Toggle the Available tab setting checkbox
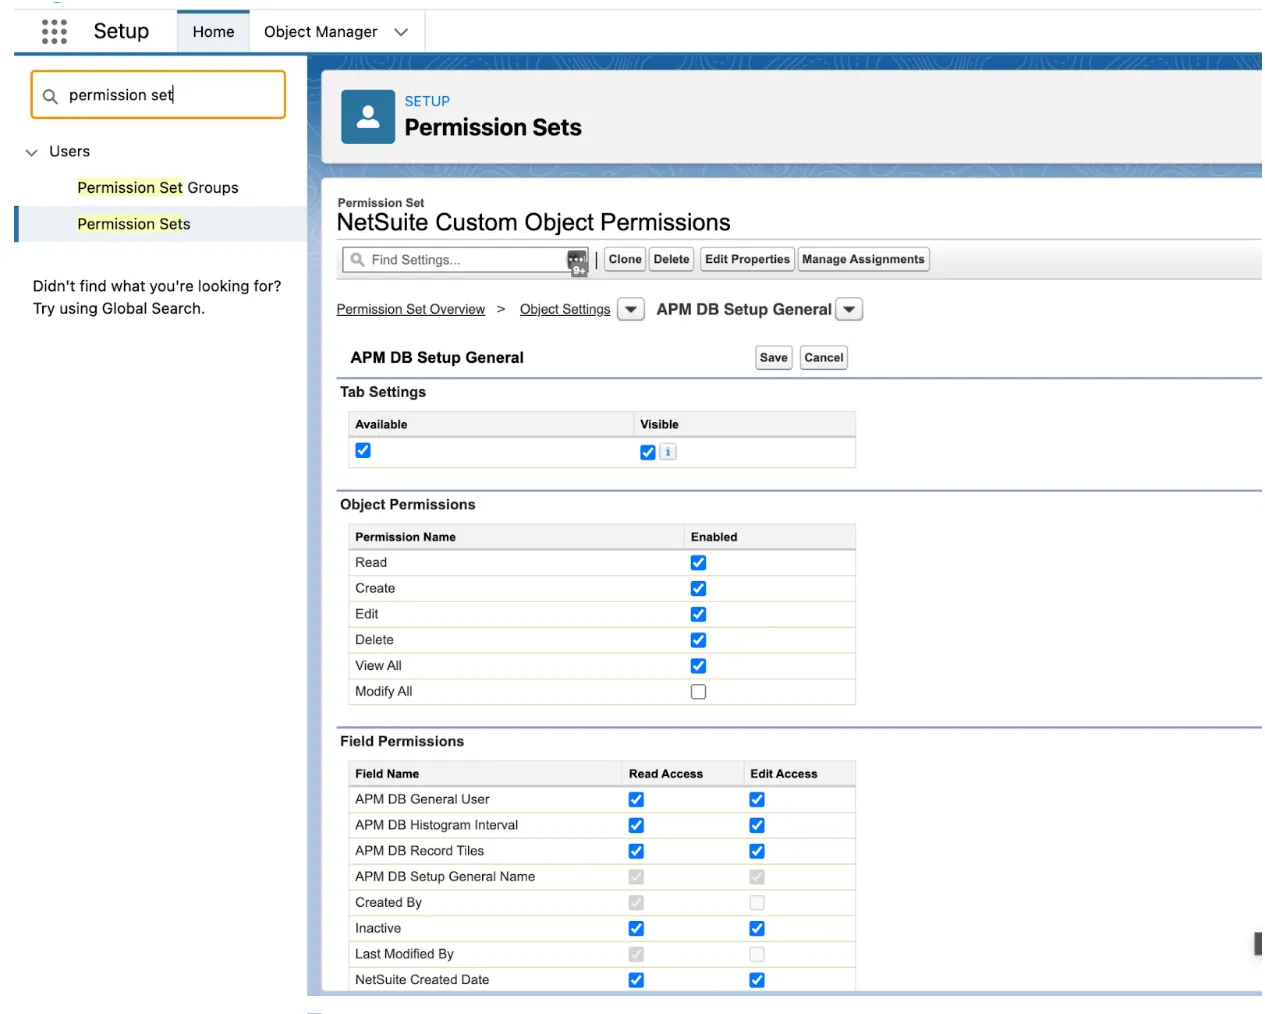1265x1014 pixels. [x=363, y=451]
